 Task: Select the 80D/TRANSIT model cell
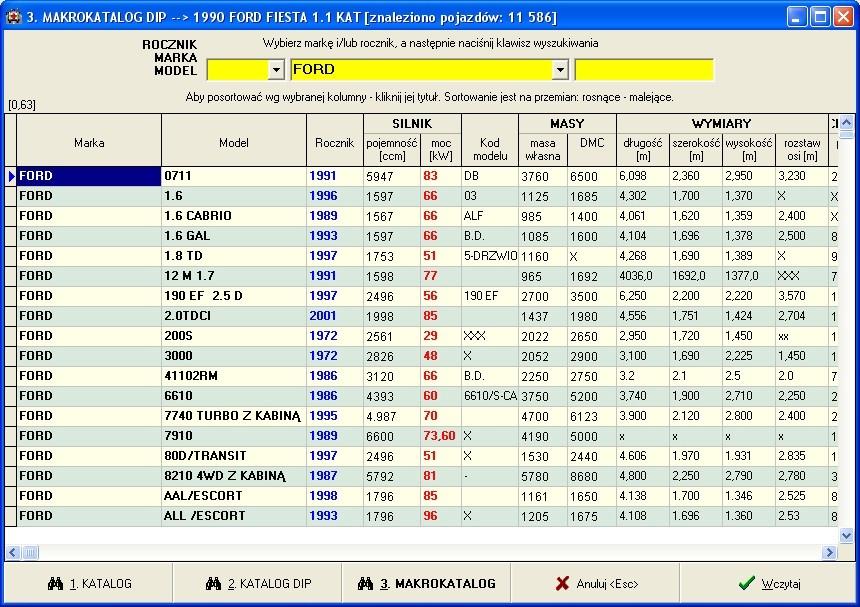click(234, 456)
